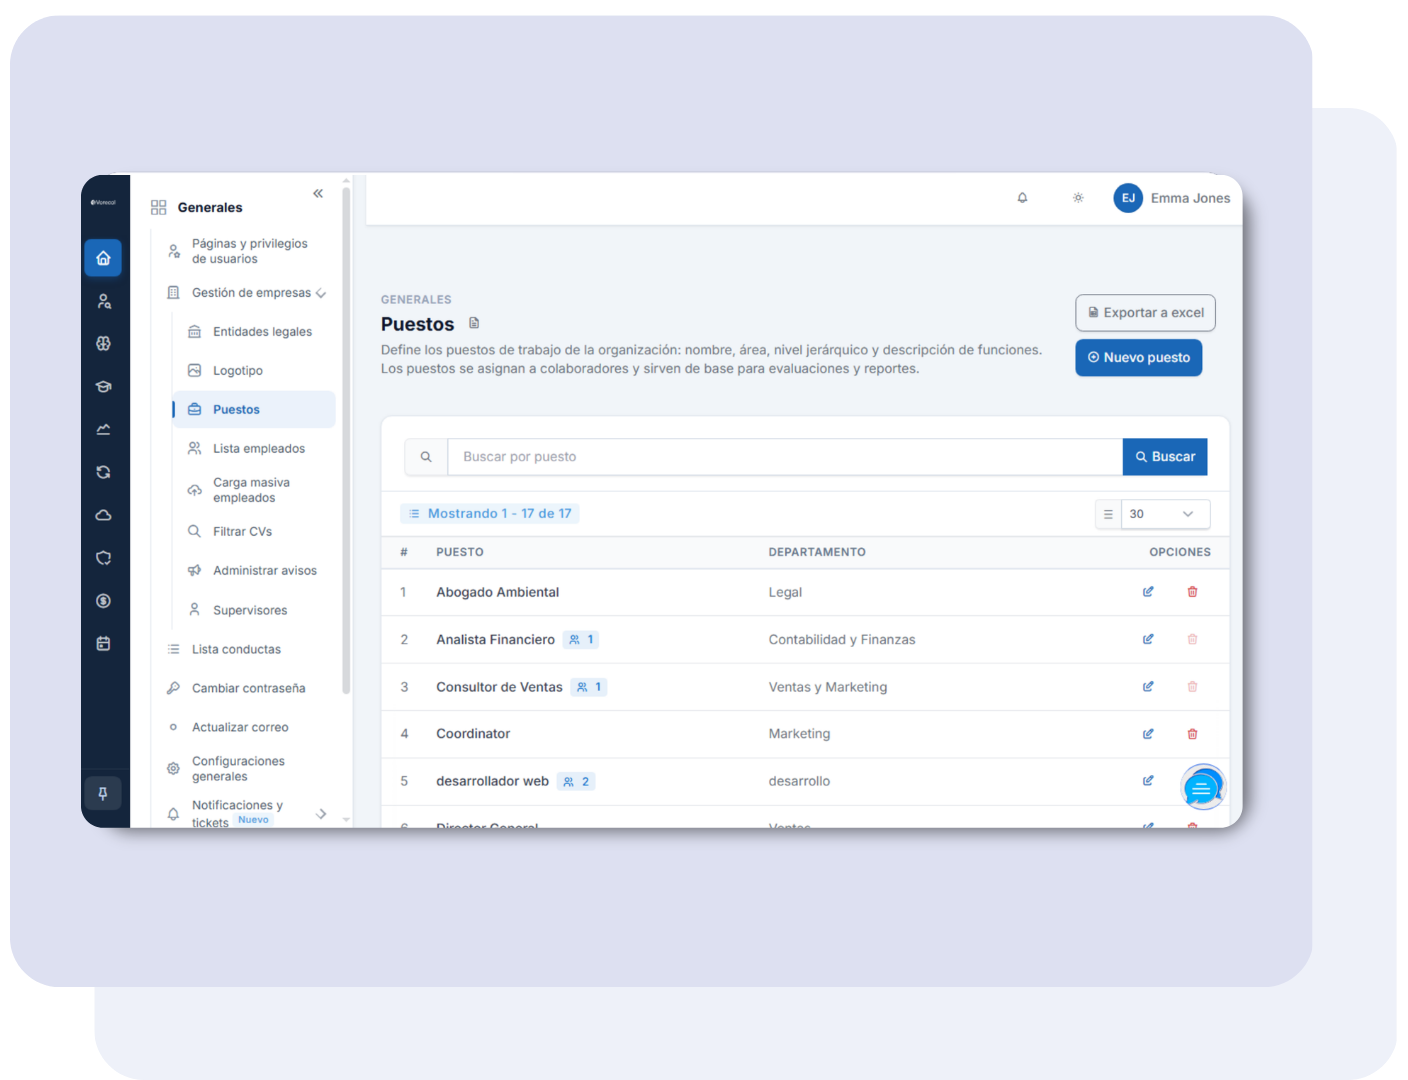Click document icon beside Puestos title
This screenshot has height=1080, width=1408.
(474, 323)
